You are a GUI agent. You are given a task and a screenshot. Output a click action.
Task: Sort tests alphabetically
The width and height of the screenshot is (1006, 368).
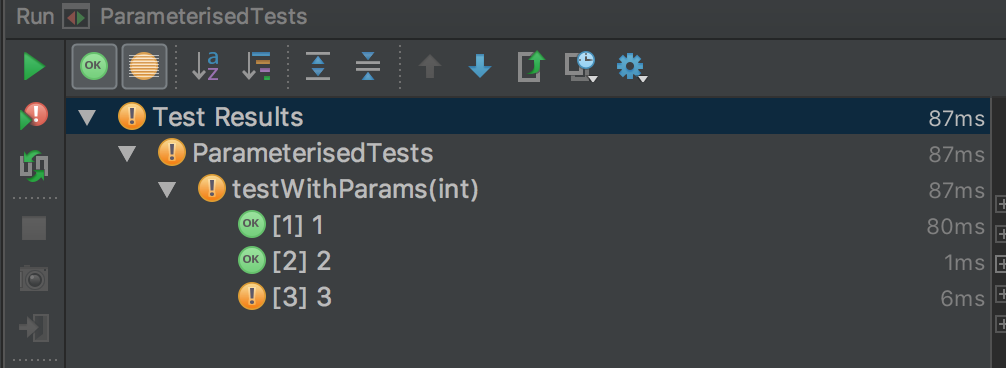[x=205, y=66]
